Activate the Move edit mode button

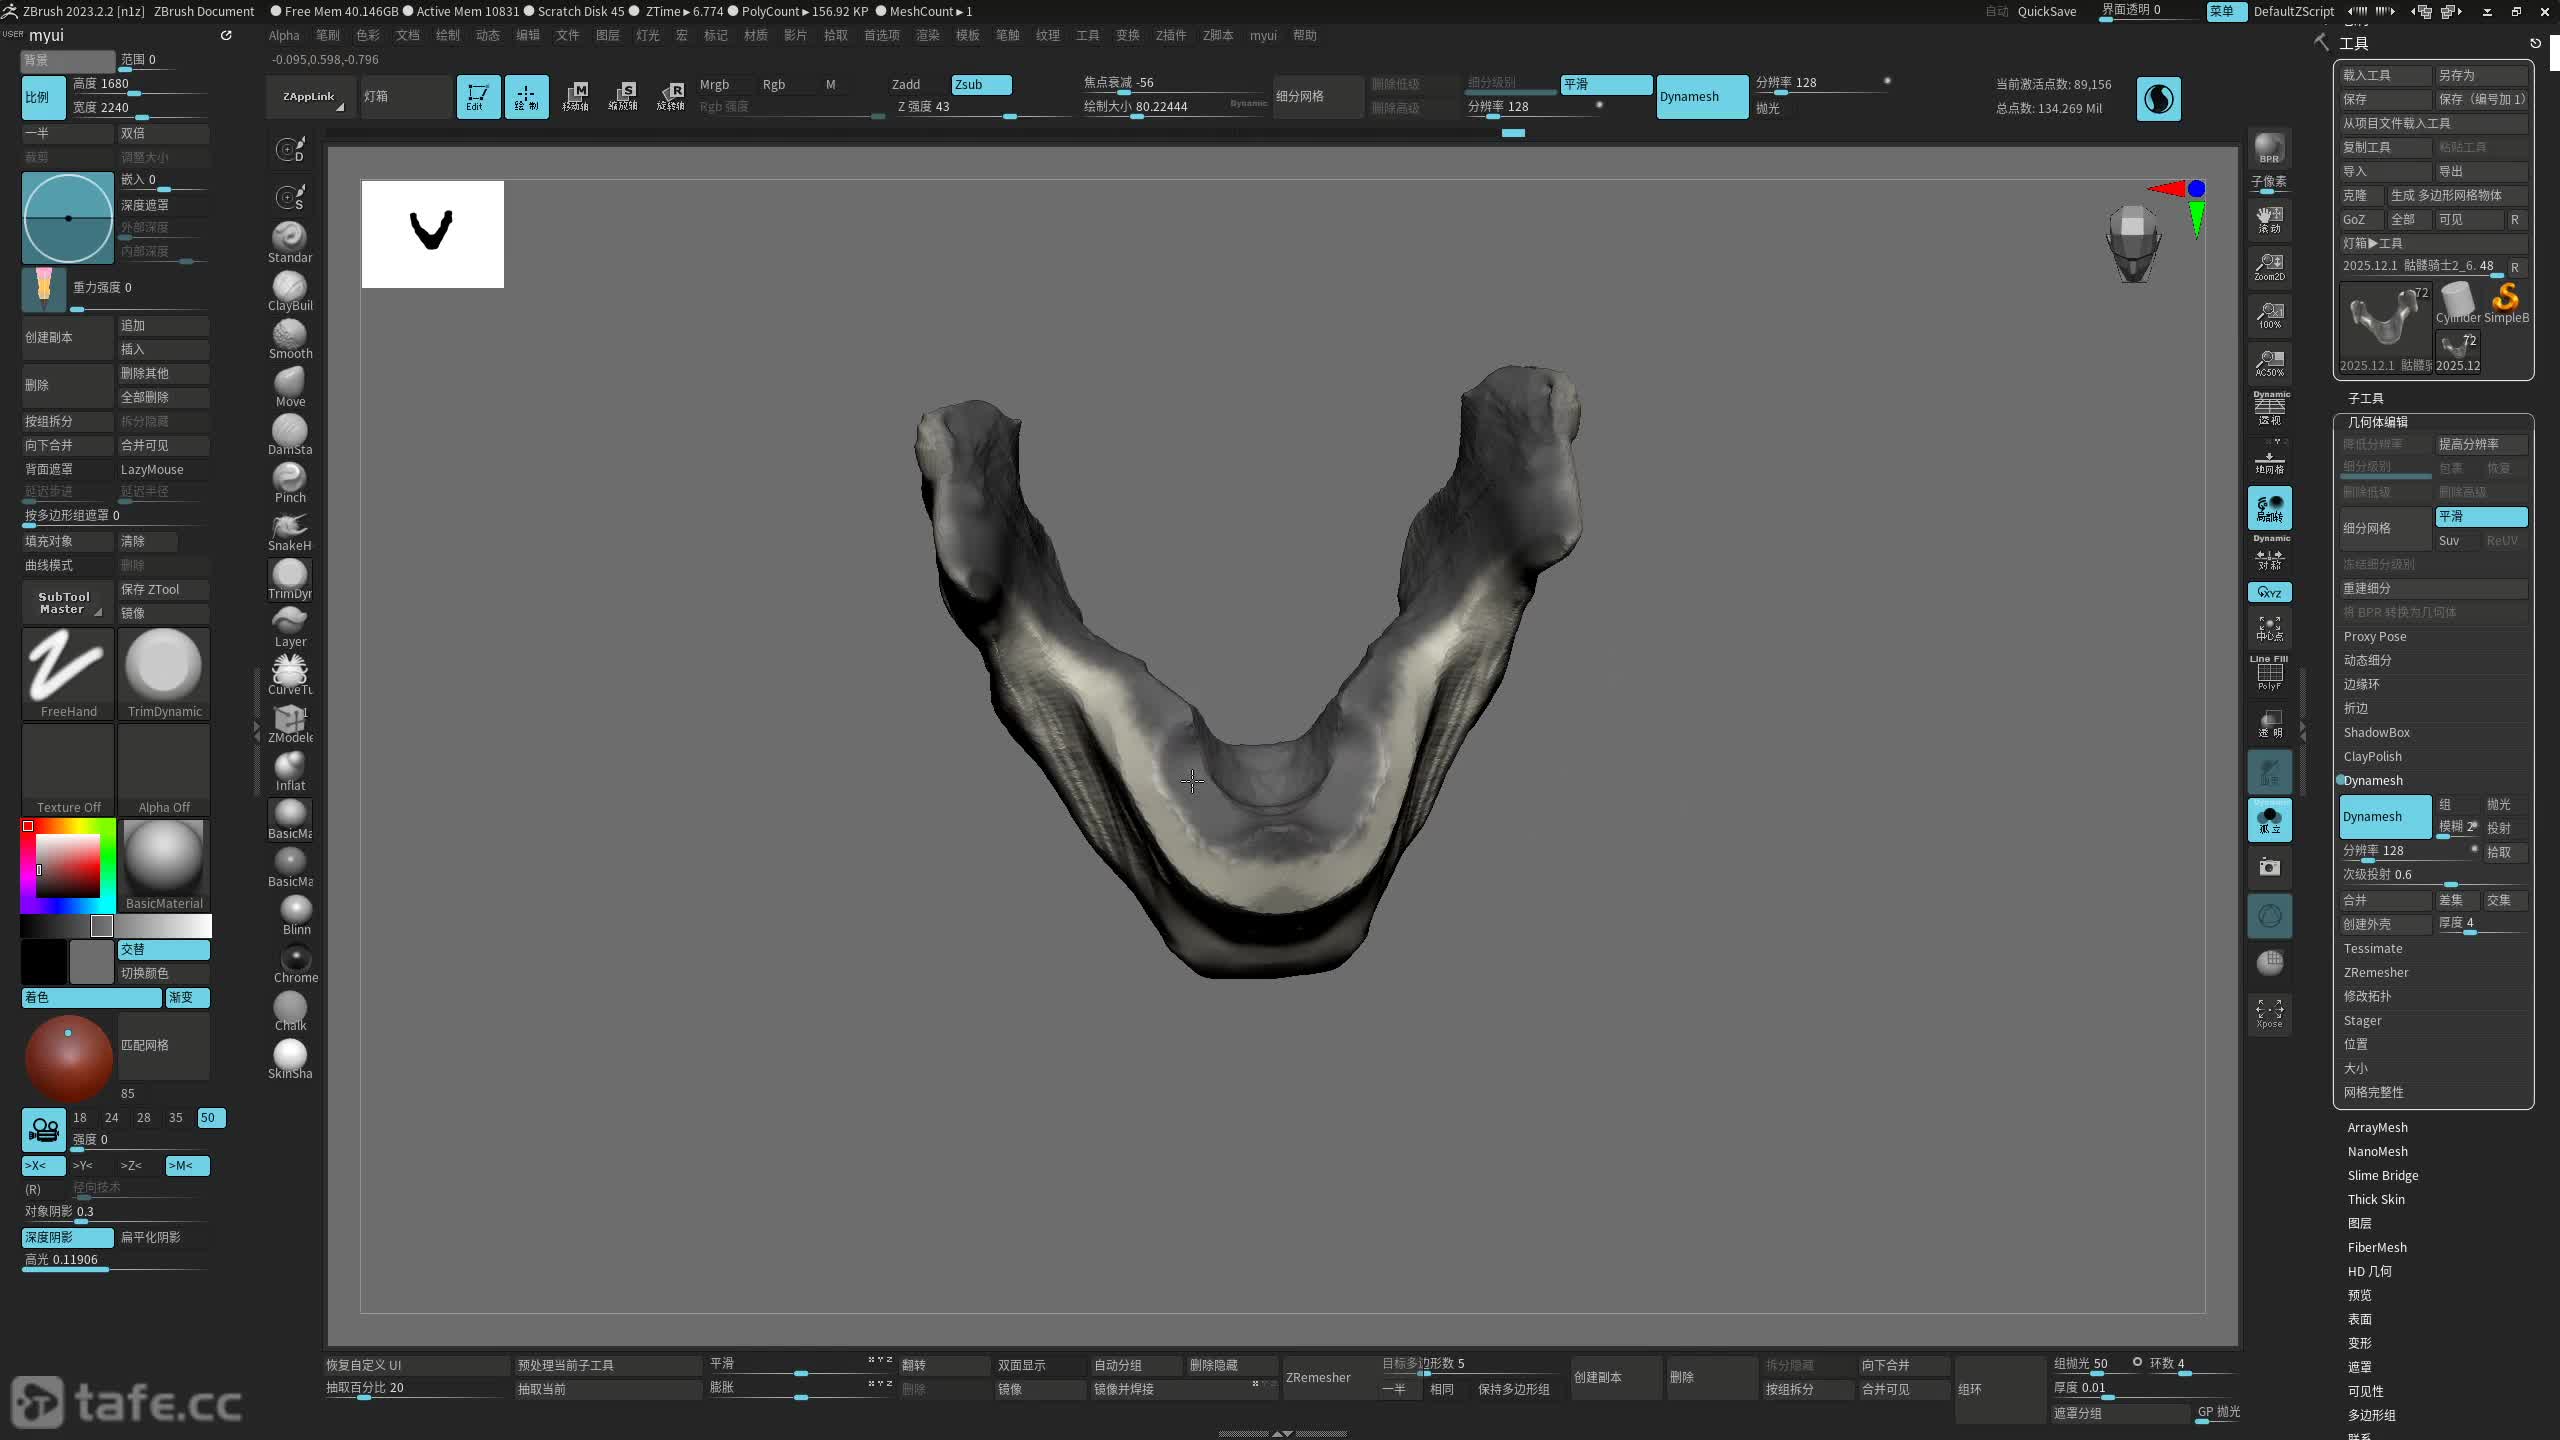click(575, 96)
